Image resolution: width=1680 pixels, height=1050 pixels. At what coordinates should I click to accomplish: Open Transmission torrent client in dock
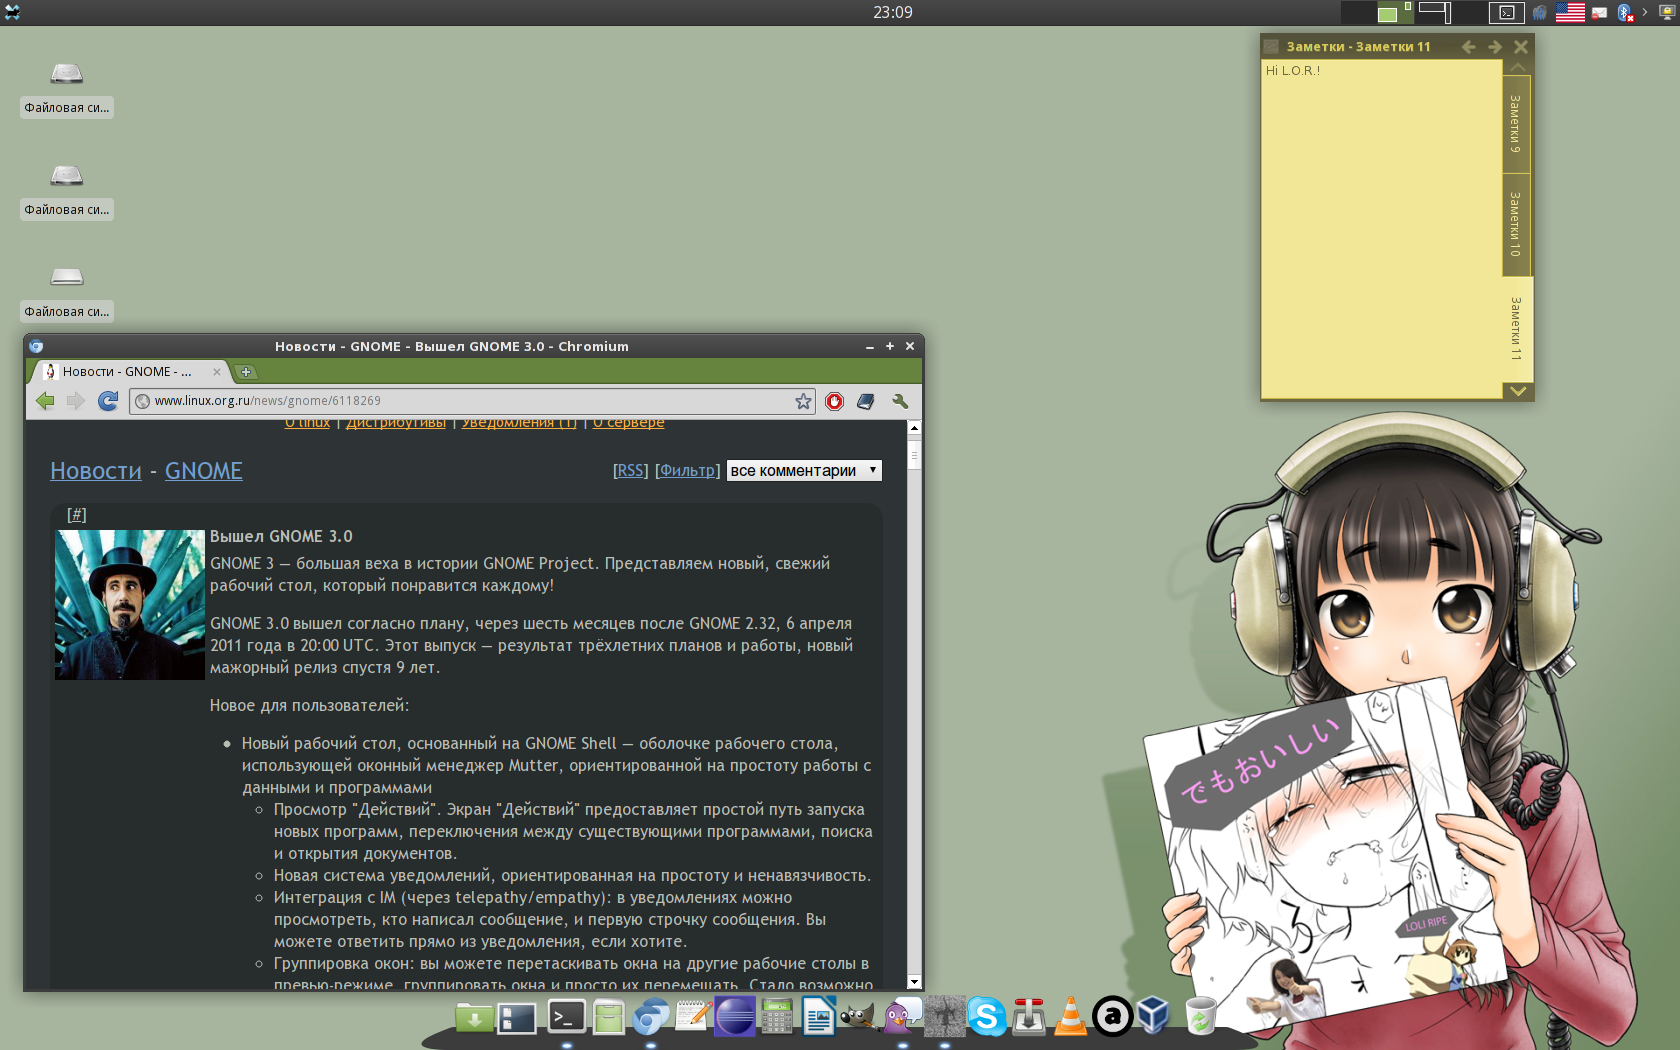[1028, 1017]
